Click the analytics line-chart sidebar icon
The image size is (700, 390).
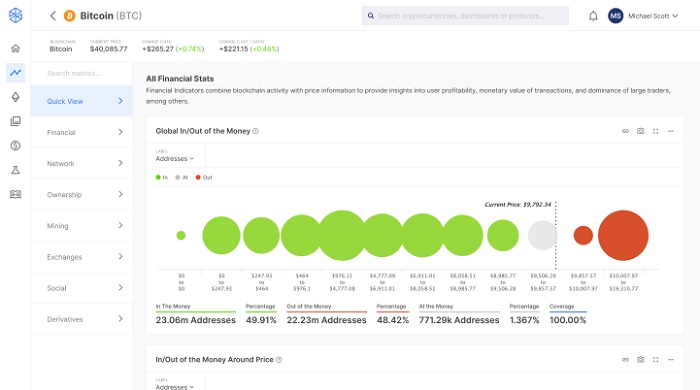16,72
